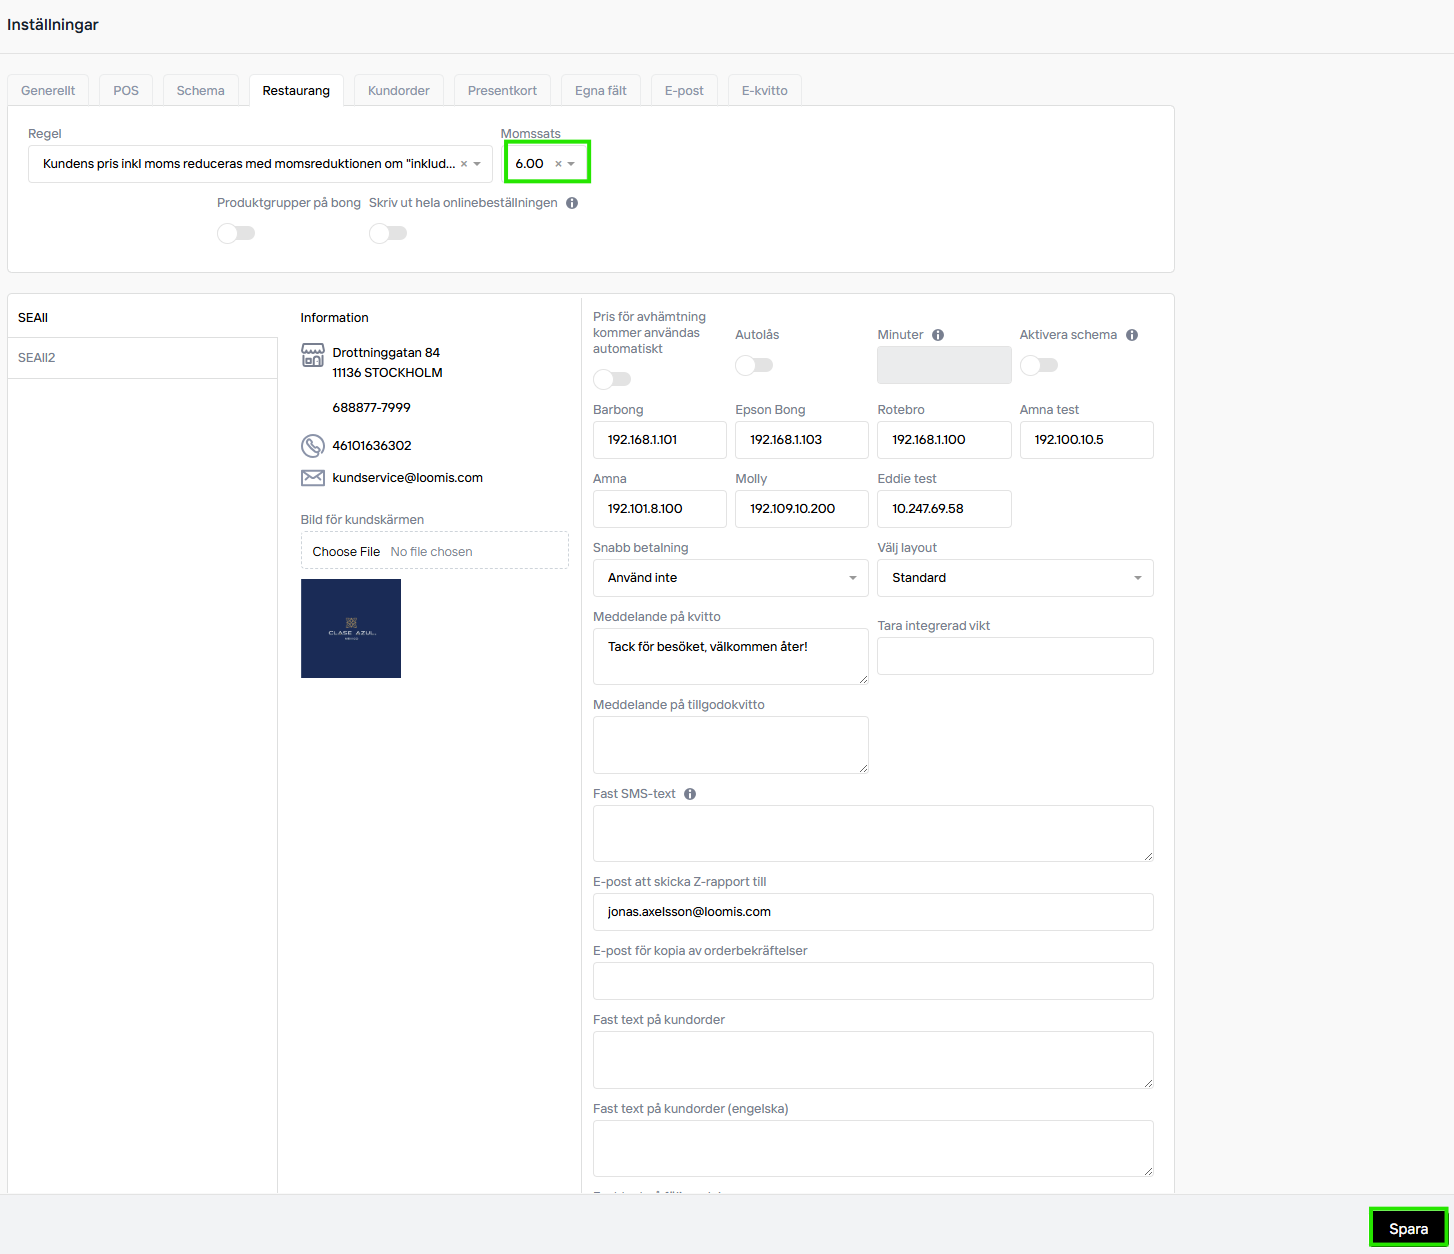The height and width of the screenshot is (1254, 1454).
Task: Toggle Produktgrupper på bong switch
Action: pyautogui.click(x=237, y=233)
